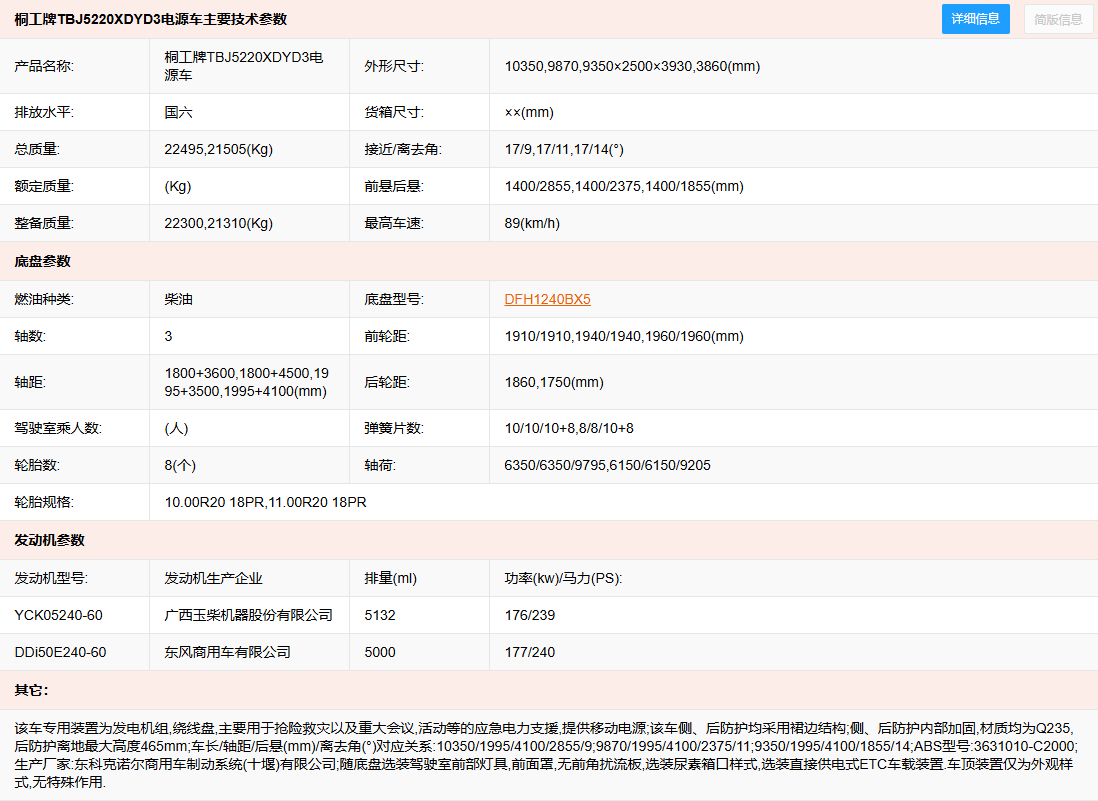Click the 轮胎数 label
The image size is (1098, 801).
pos(37,465)
